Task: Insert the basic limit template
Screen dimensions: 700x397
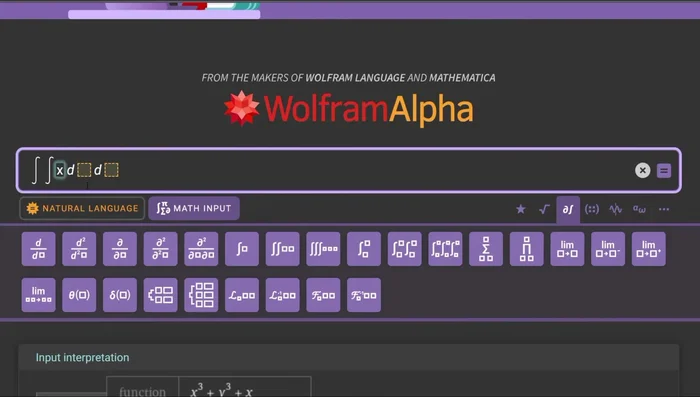Action: click(567, 249)
